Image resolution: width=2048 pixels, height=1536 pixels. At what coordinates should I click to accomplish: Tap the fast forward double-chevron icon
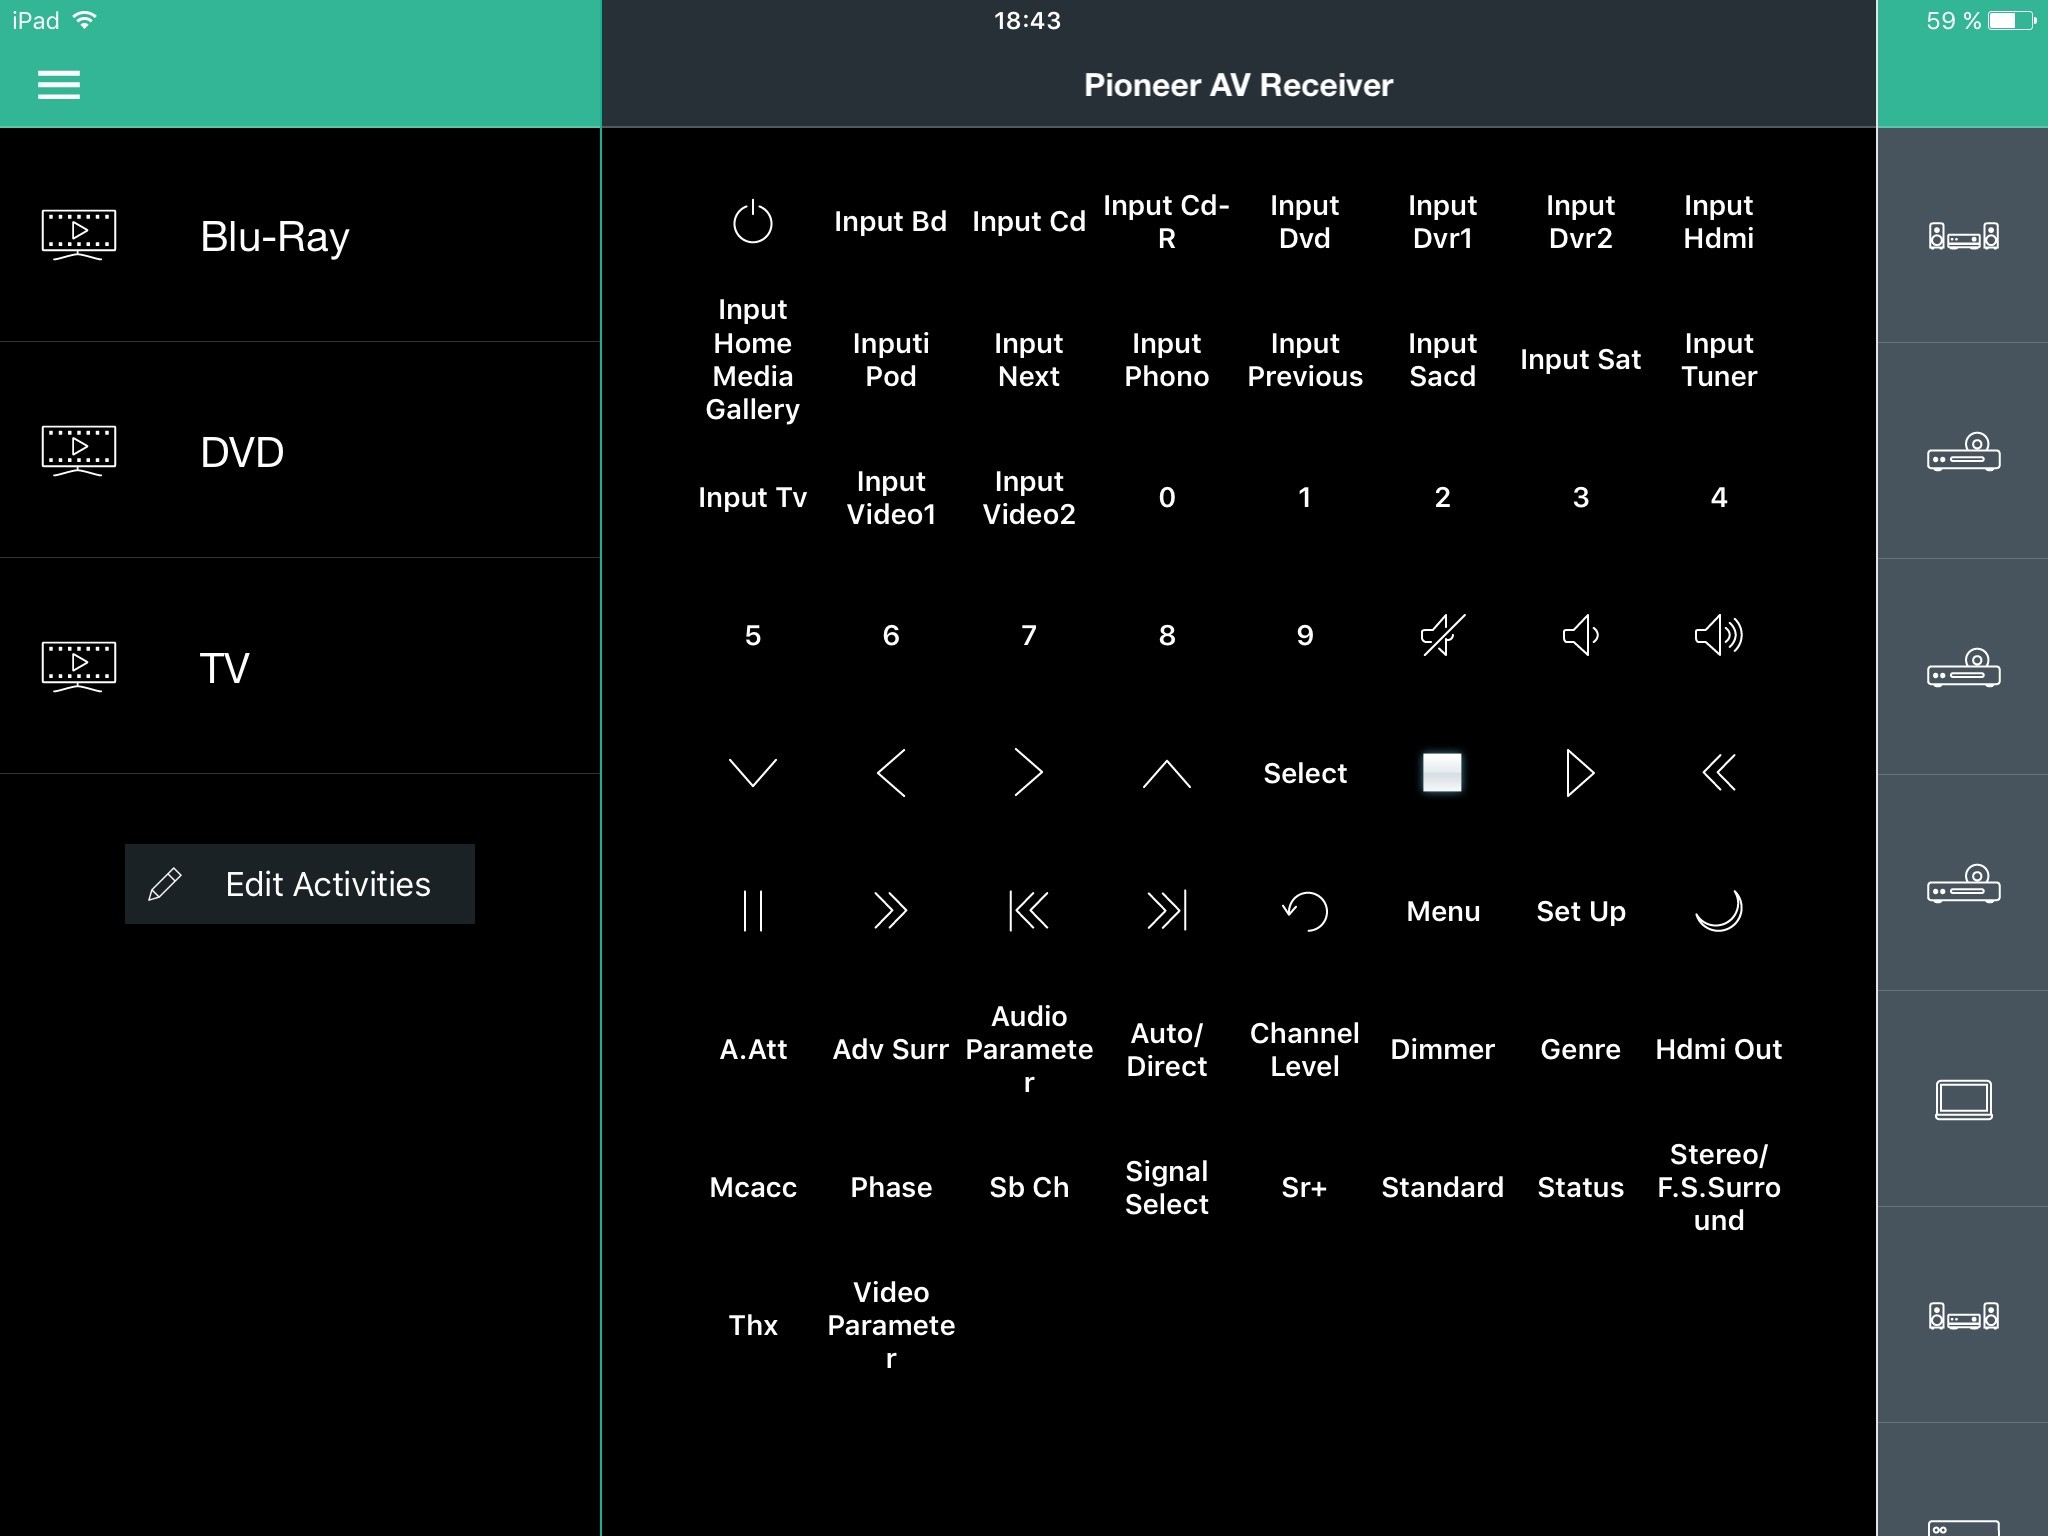click(891, 911)
